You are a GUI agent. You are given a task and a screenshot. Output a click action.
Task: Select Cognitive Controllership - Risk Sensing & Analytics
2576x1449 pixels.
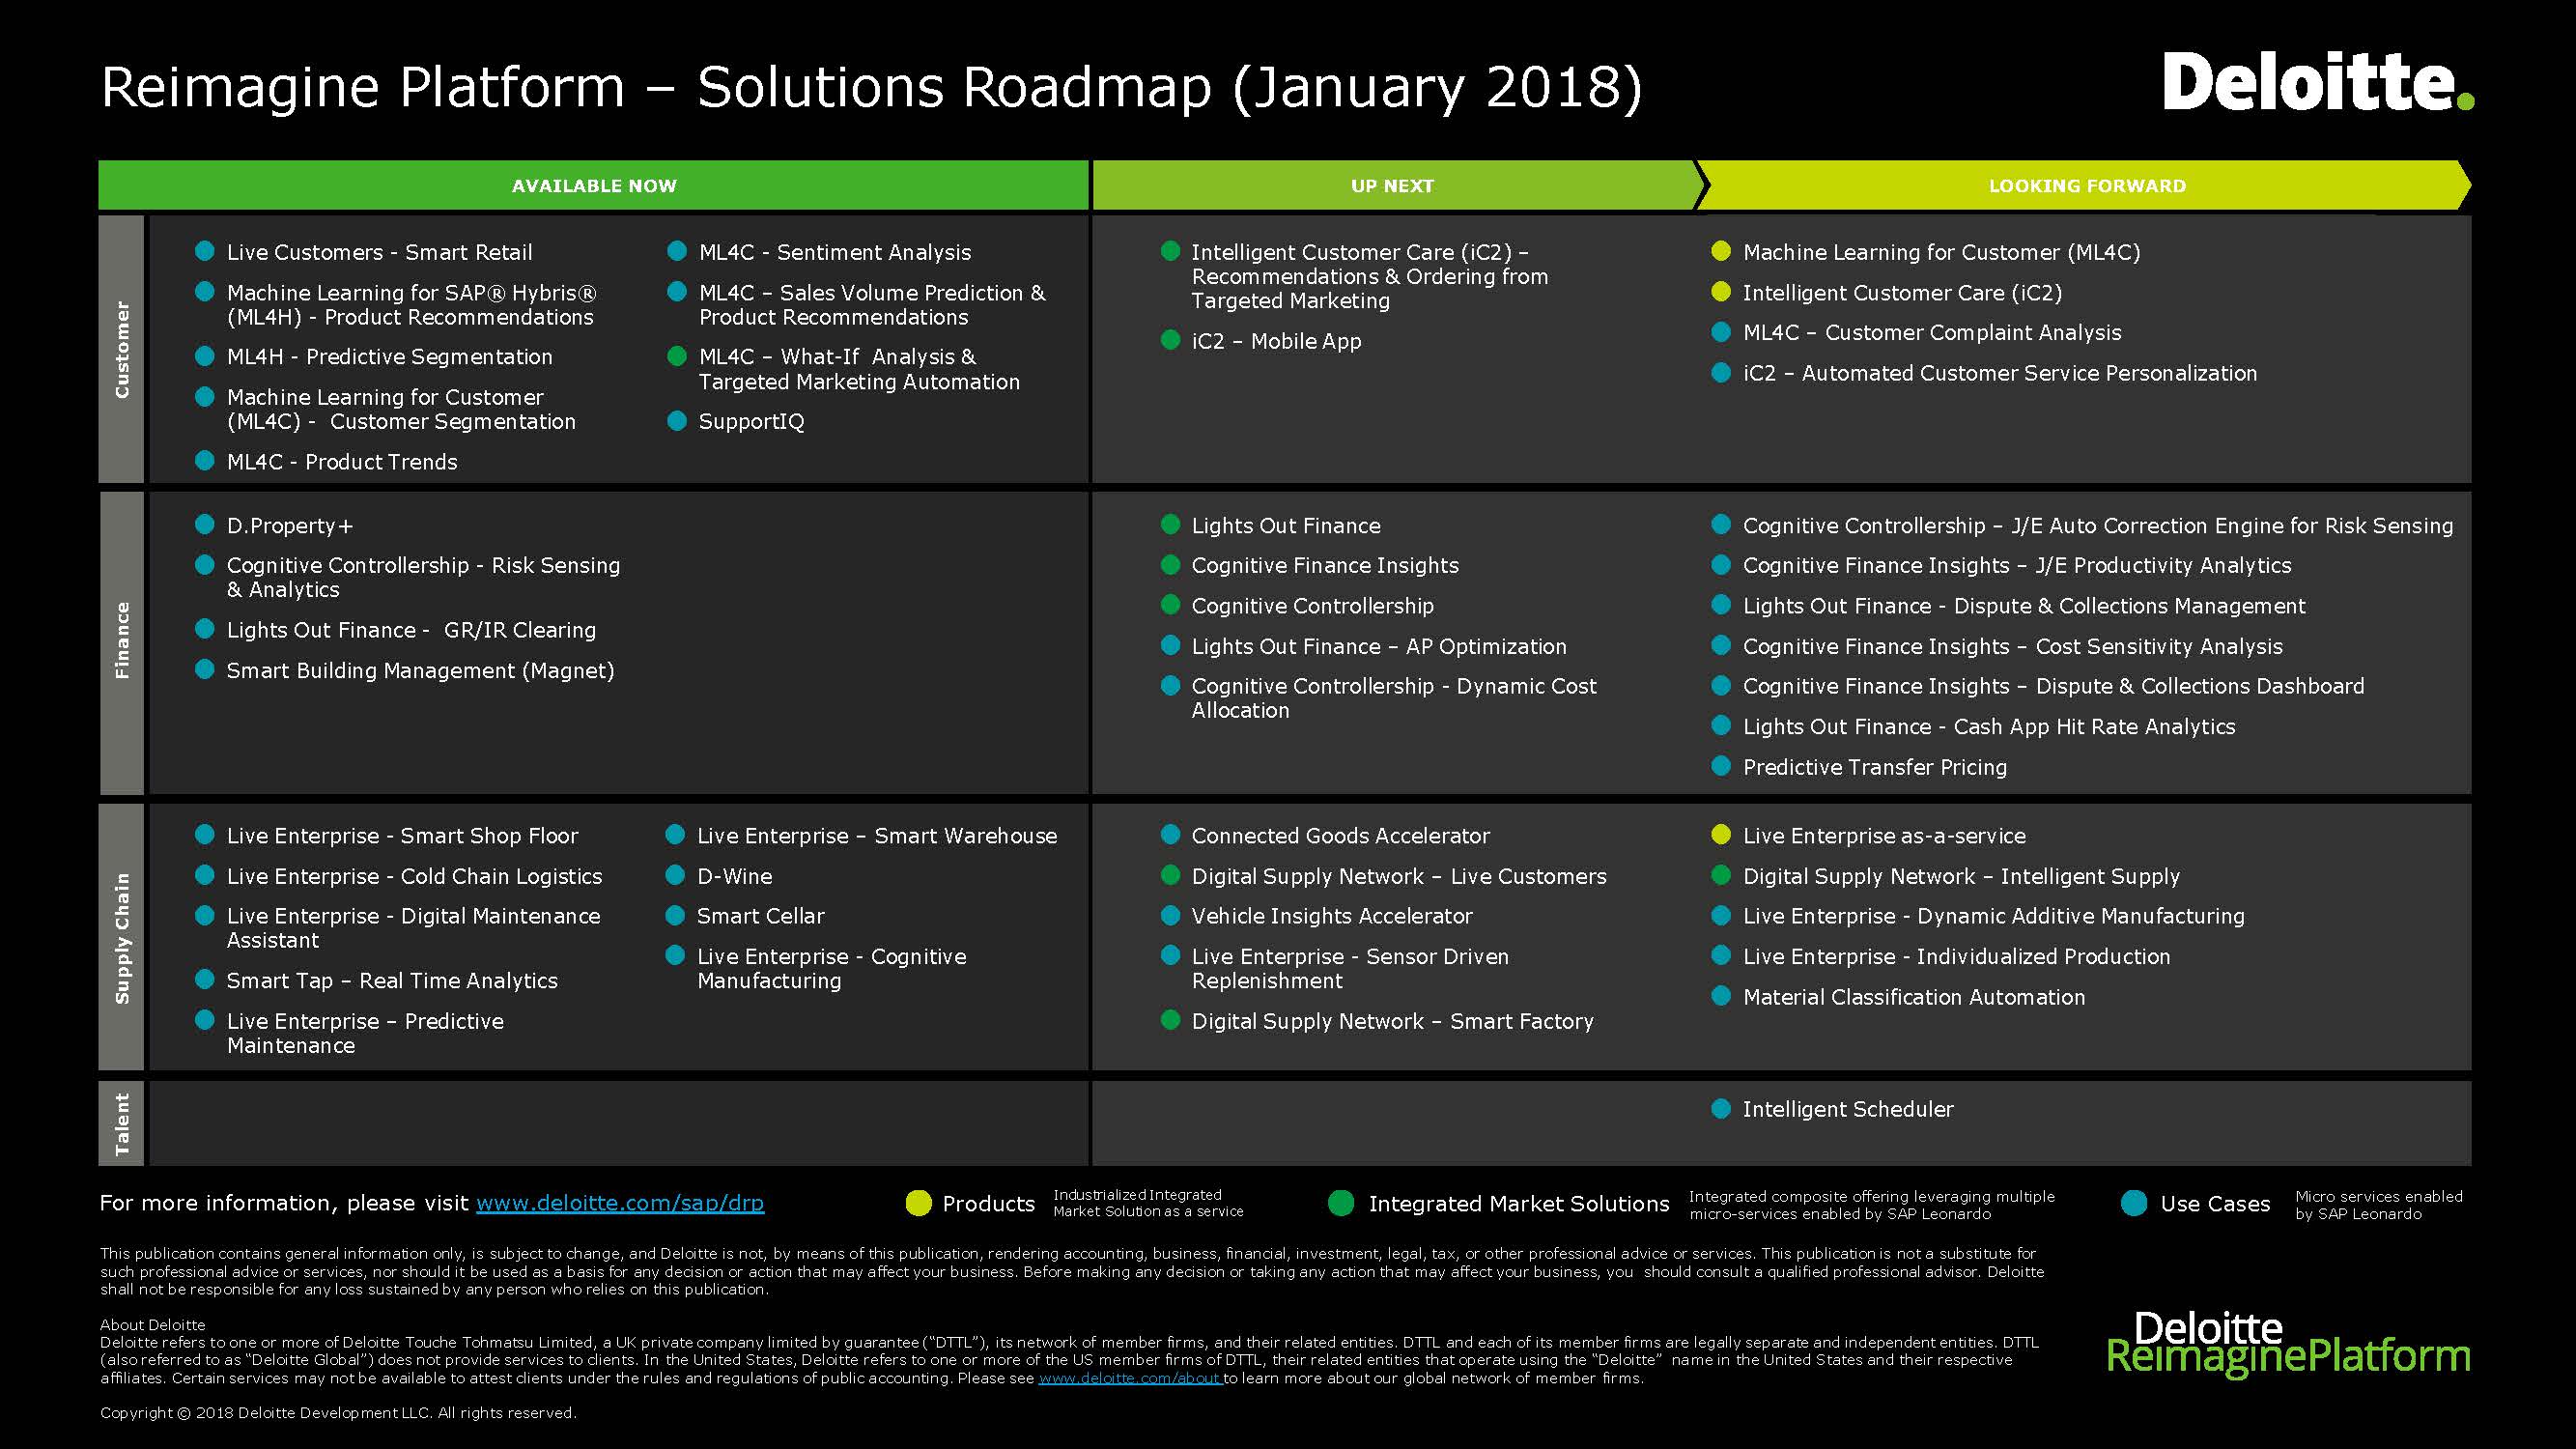pos(423,578)
